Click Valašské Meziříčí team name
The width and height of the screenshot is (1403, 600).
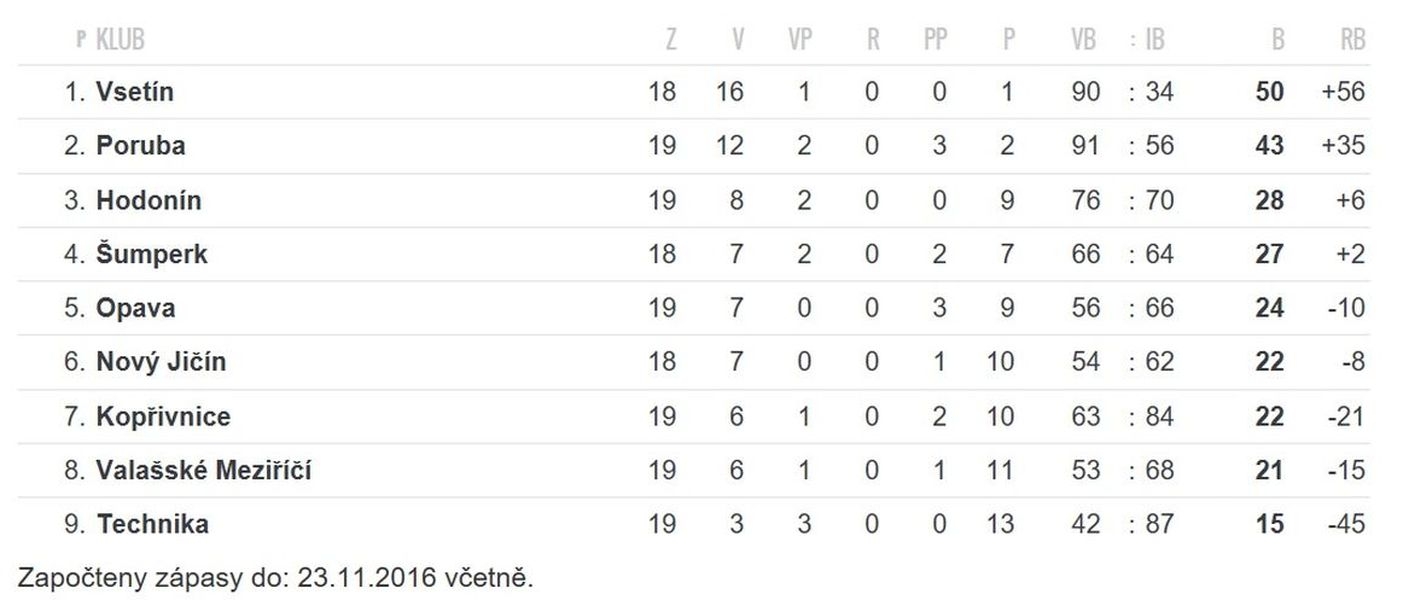click(x=204, y=470)
